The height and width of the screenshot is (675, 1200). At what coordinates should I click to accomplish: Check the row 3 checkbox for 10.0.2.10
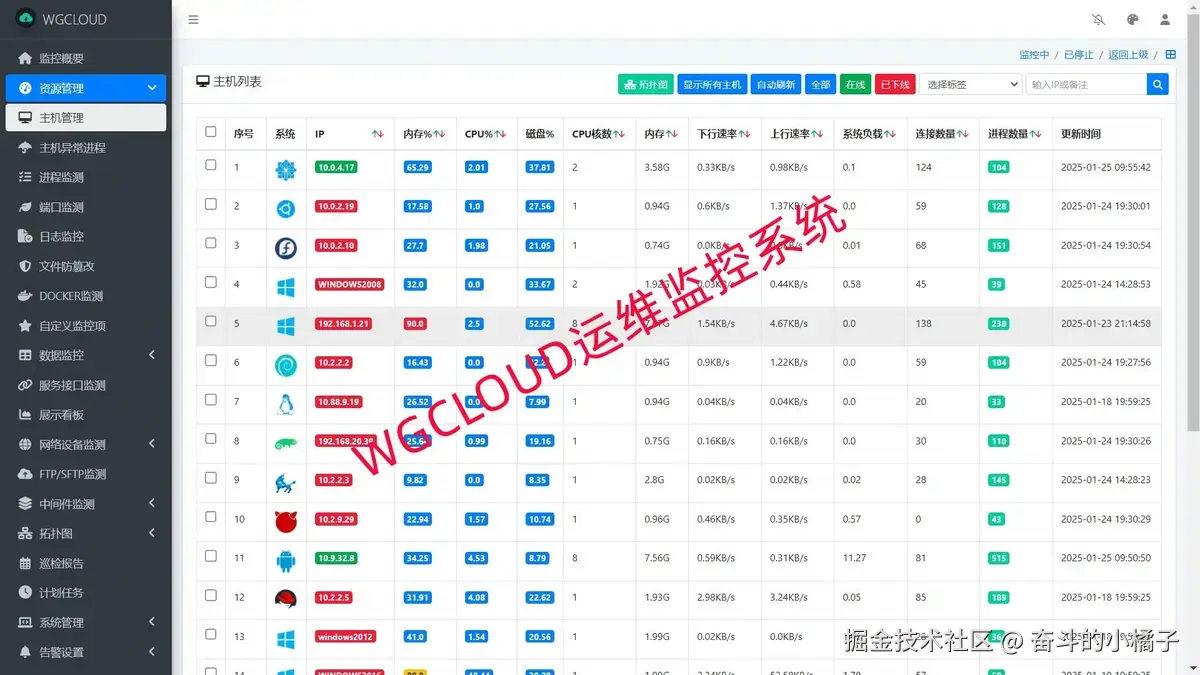click(x=210, y=243)
